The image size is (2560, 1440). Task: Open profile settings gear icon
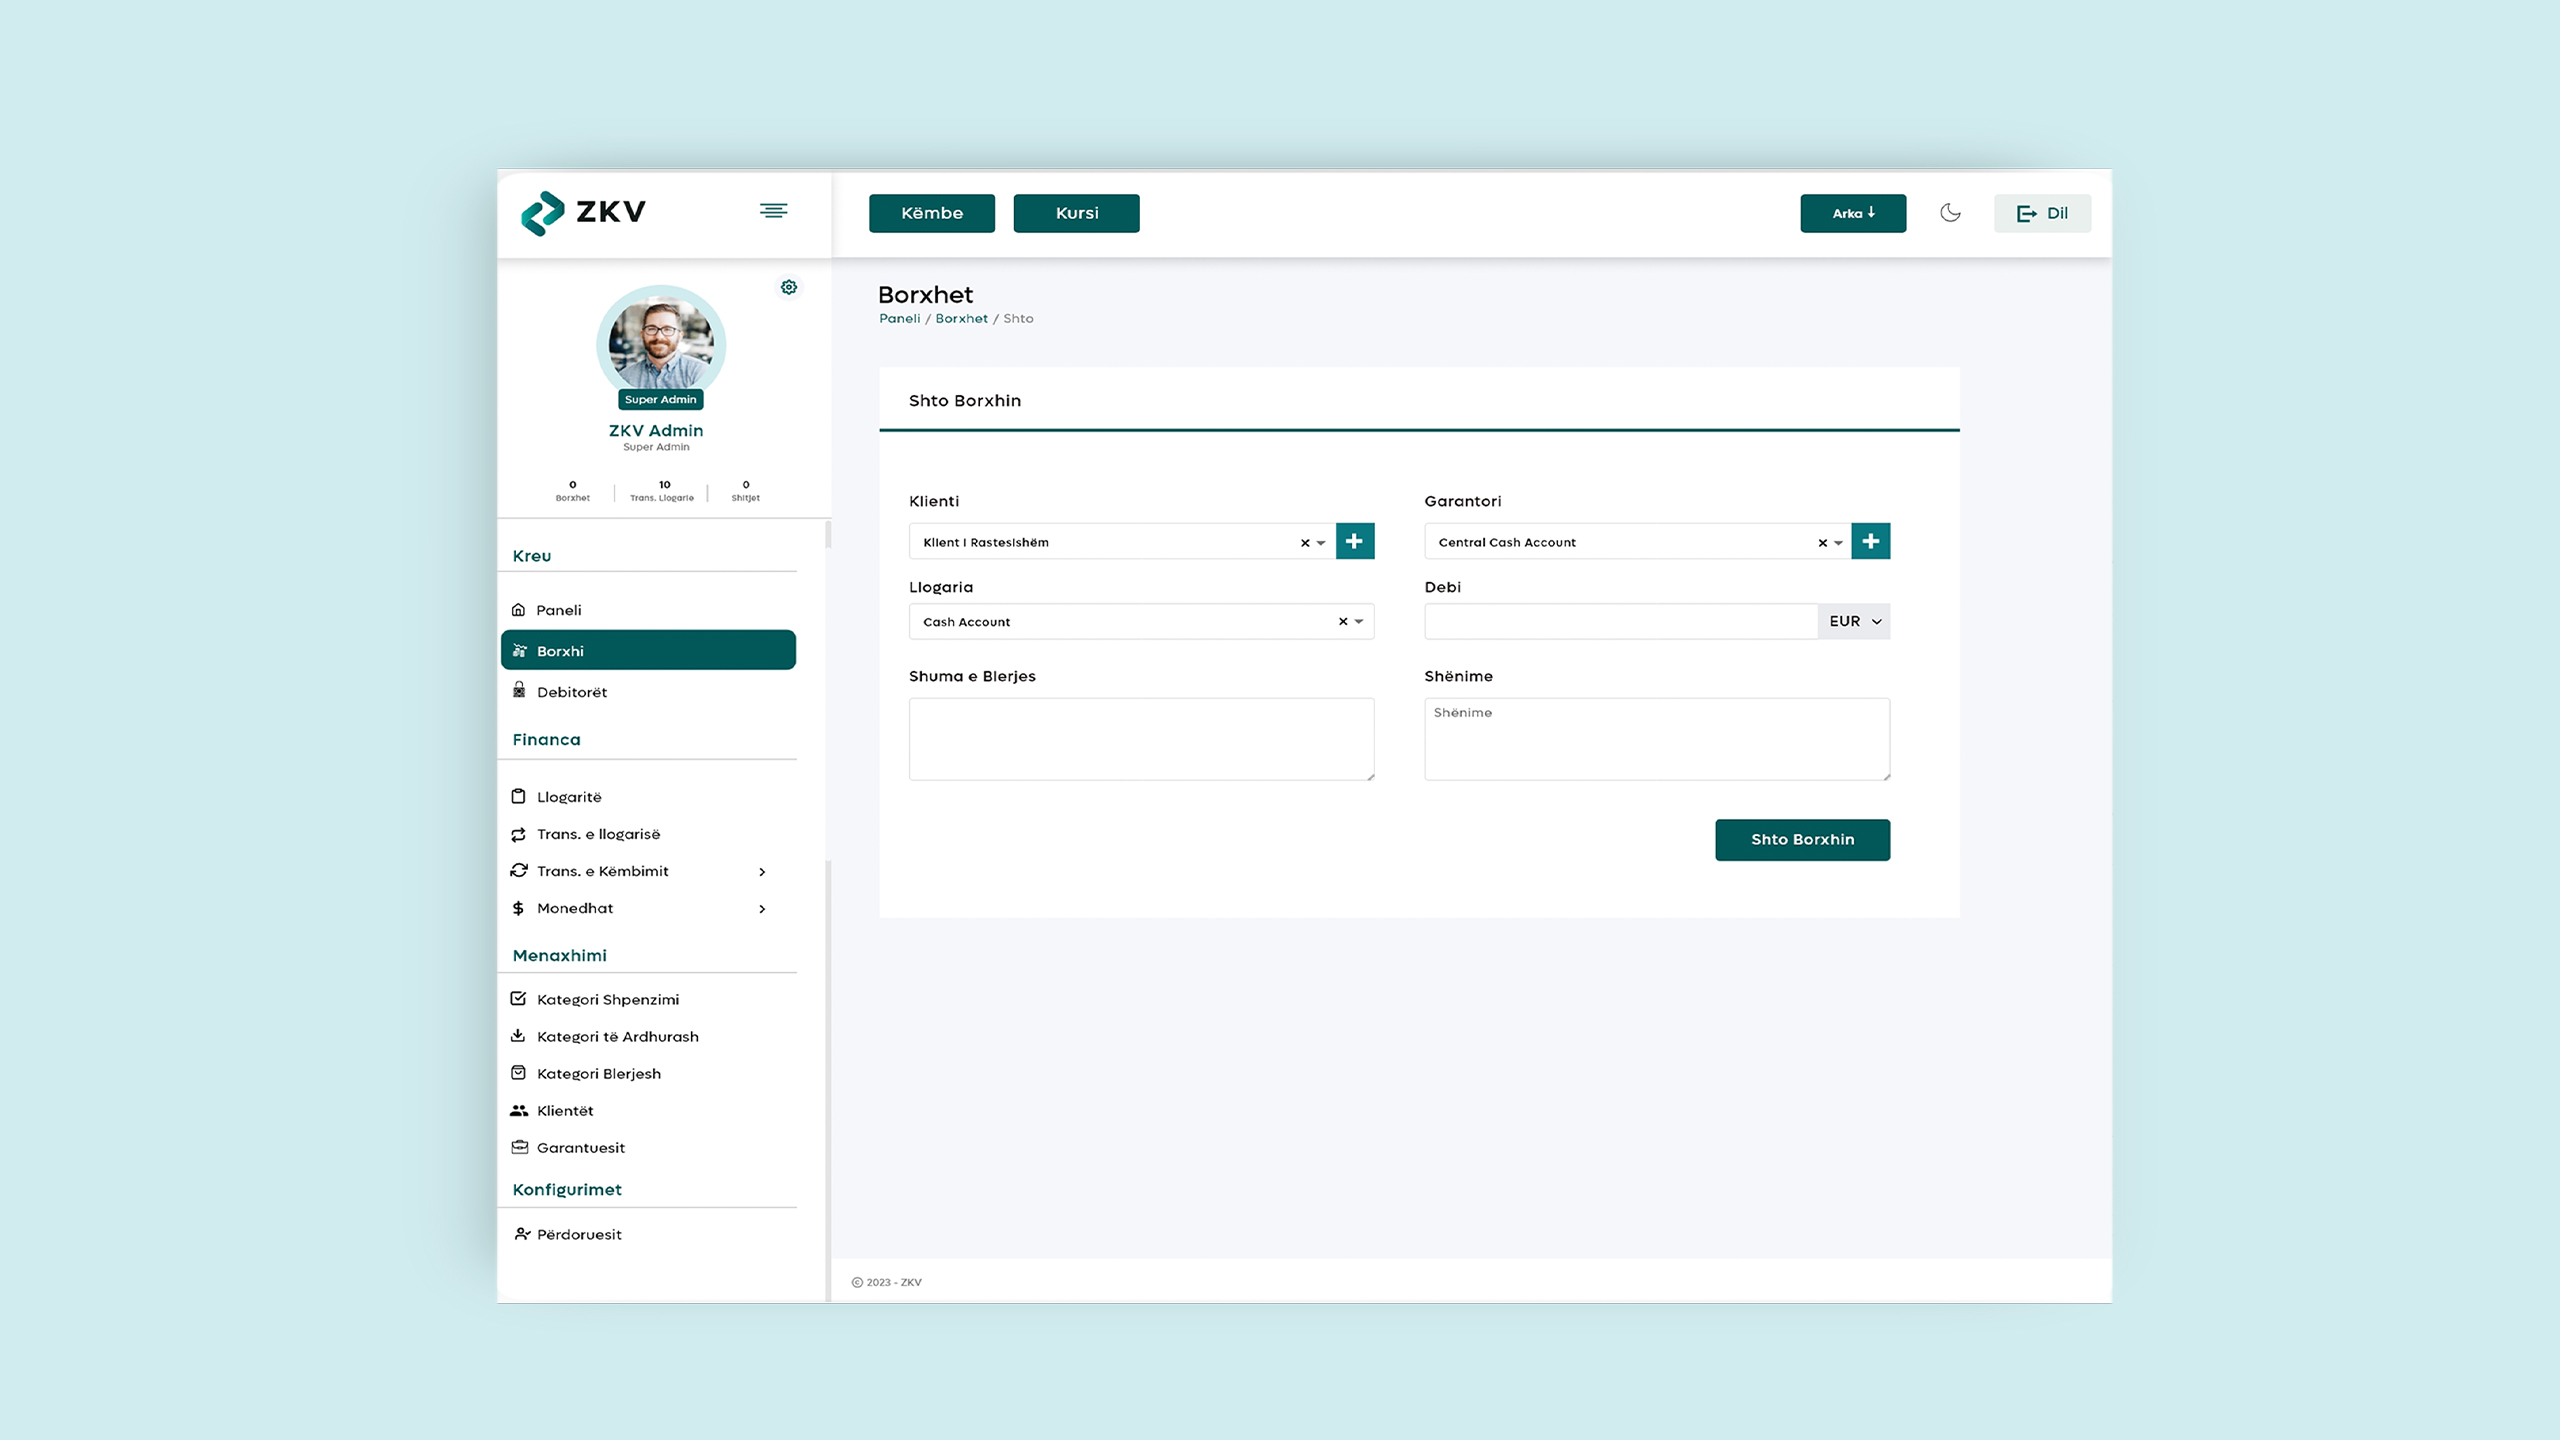click(x=789, y=288)
